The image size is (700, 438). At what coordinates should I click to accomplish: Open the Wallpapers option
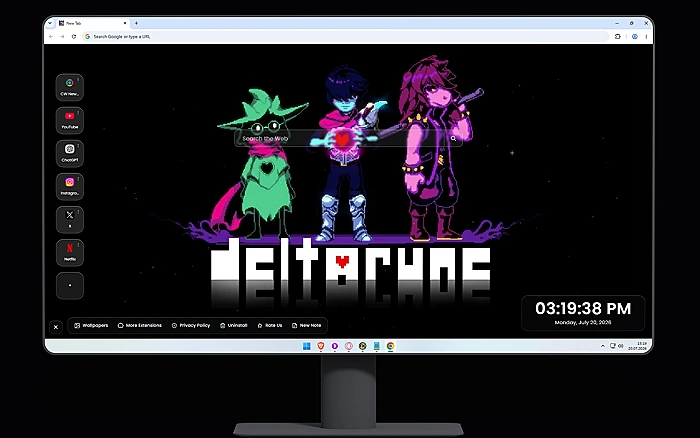[x=91, y=325]
